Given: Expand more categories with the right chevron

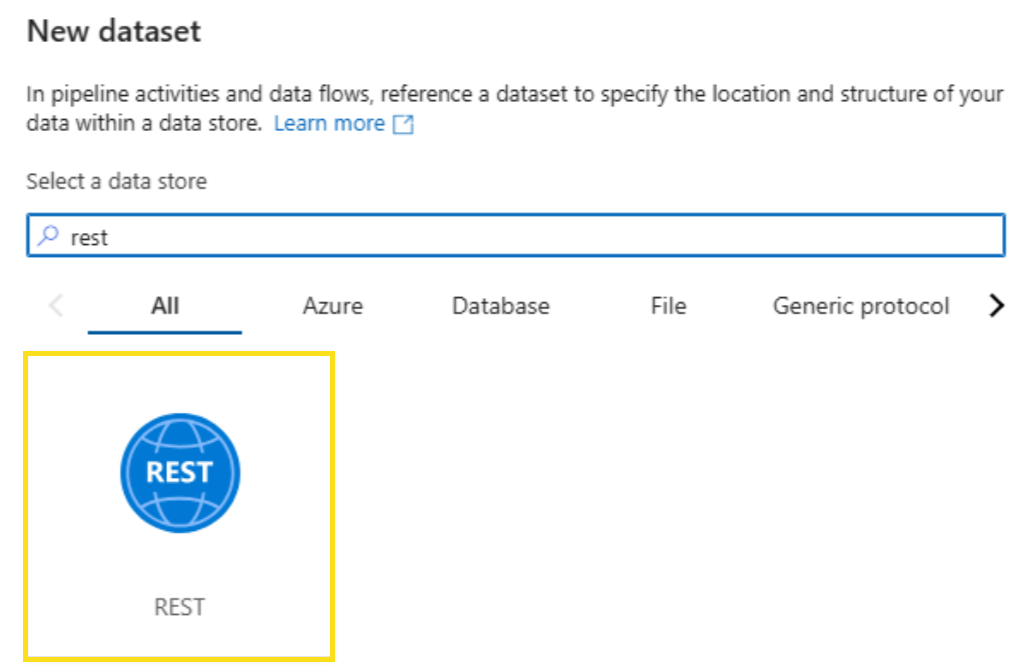Looking at the screenshot, I should [x=995, y=306].
